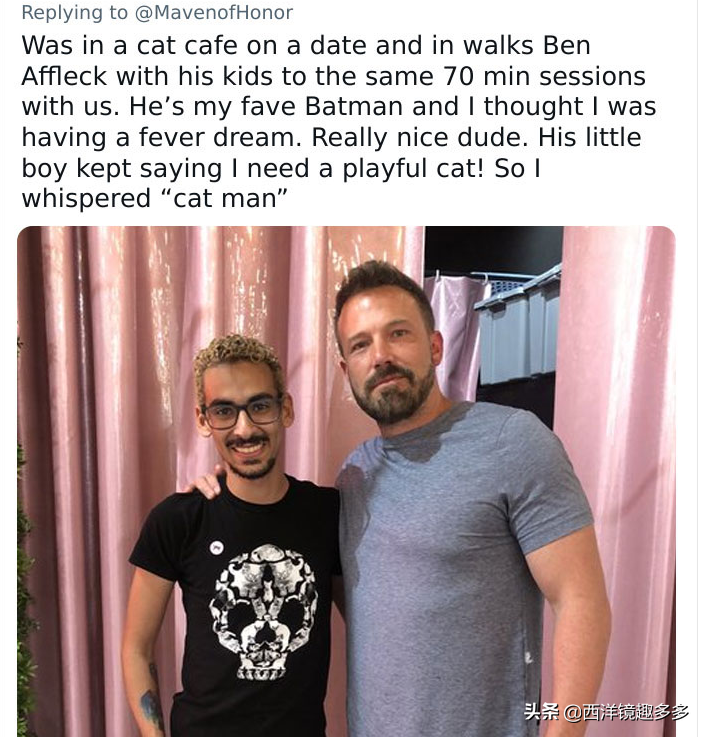This screenshot has height=737, width=705.
Task: Open the @MavenofHonor profile link
Action: [215, 13]
